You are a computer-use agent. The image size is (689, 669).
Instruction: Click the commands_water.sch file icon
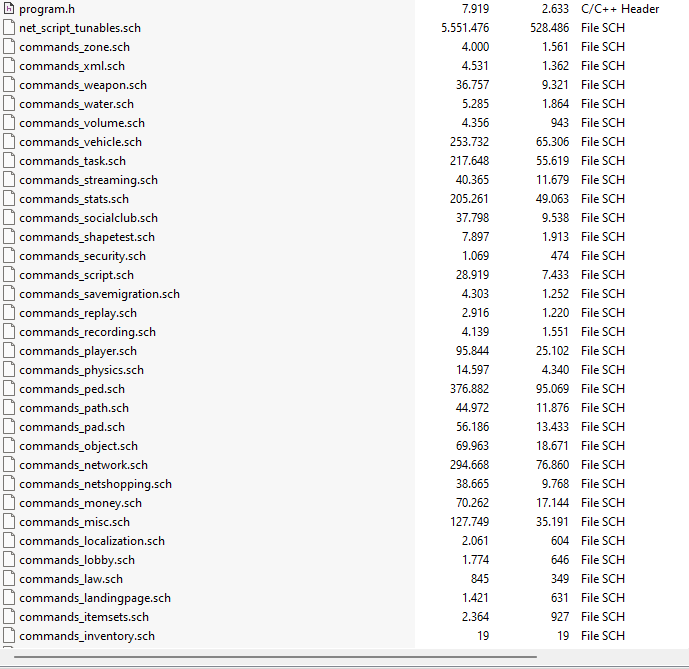(9, 104)
